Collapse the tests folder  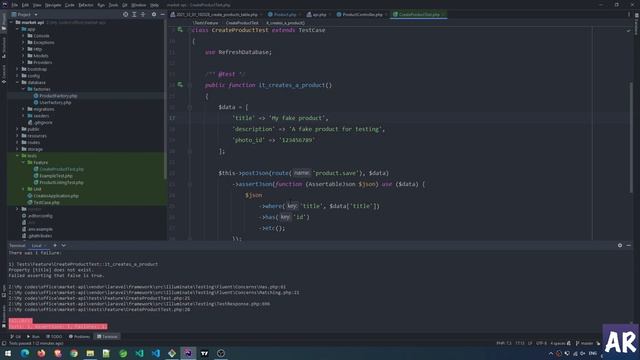18,156
